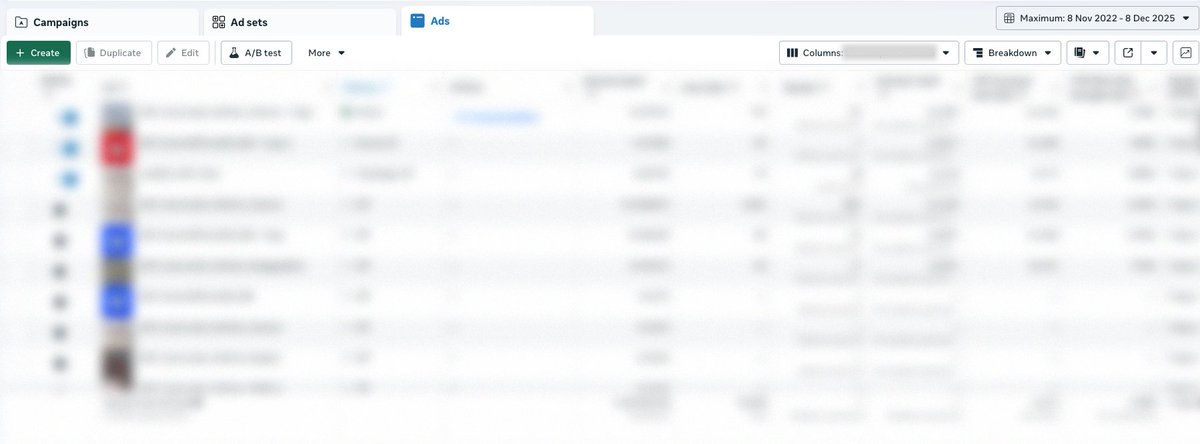Open the Ad sets tab

(300, 21)
